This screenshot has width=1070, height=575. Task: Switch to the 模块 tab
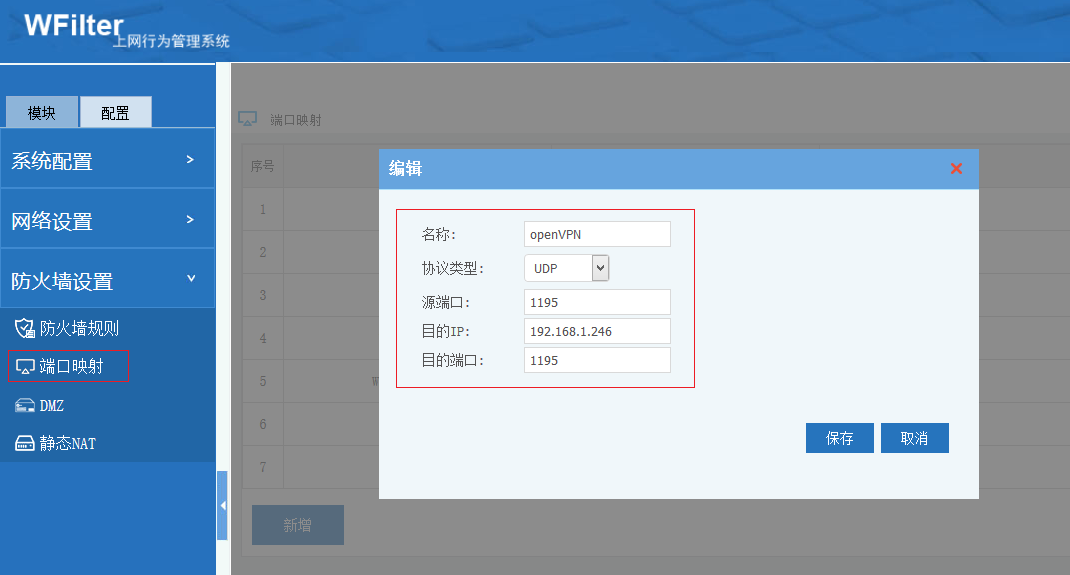(x=41, y=113)
